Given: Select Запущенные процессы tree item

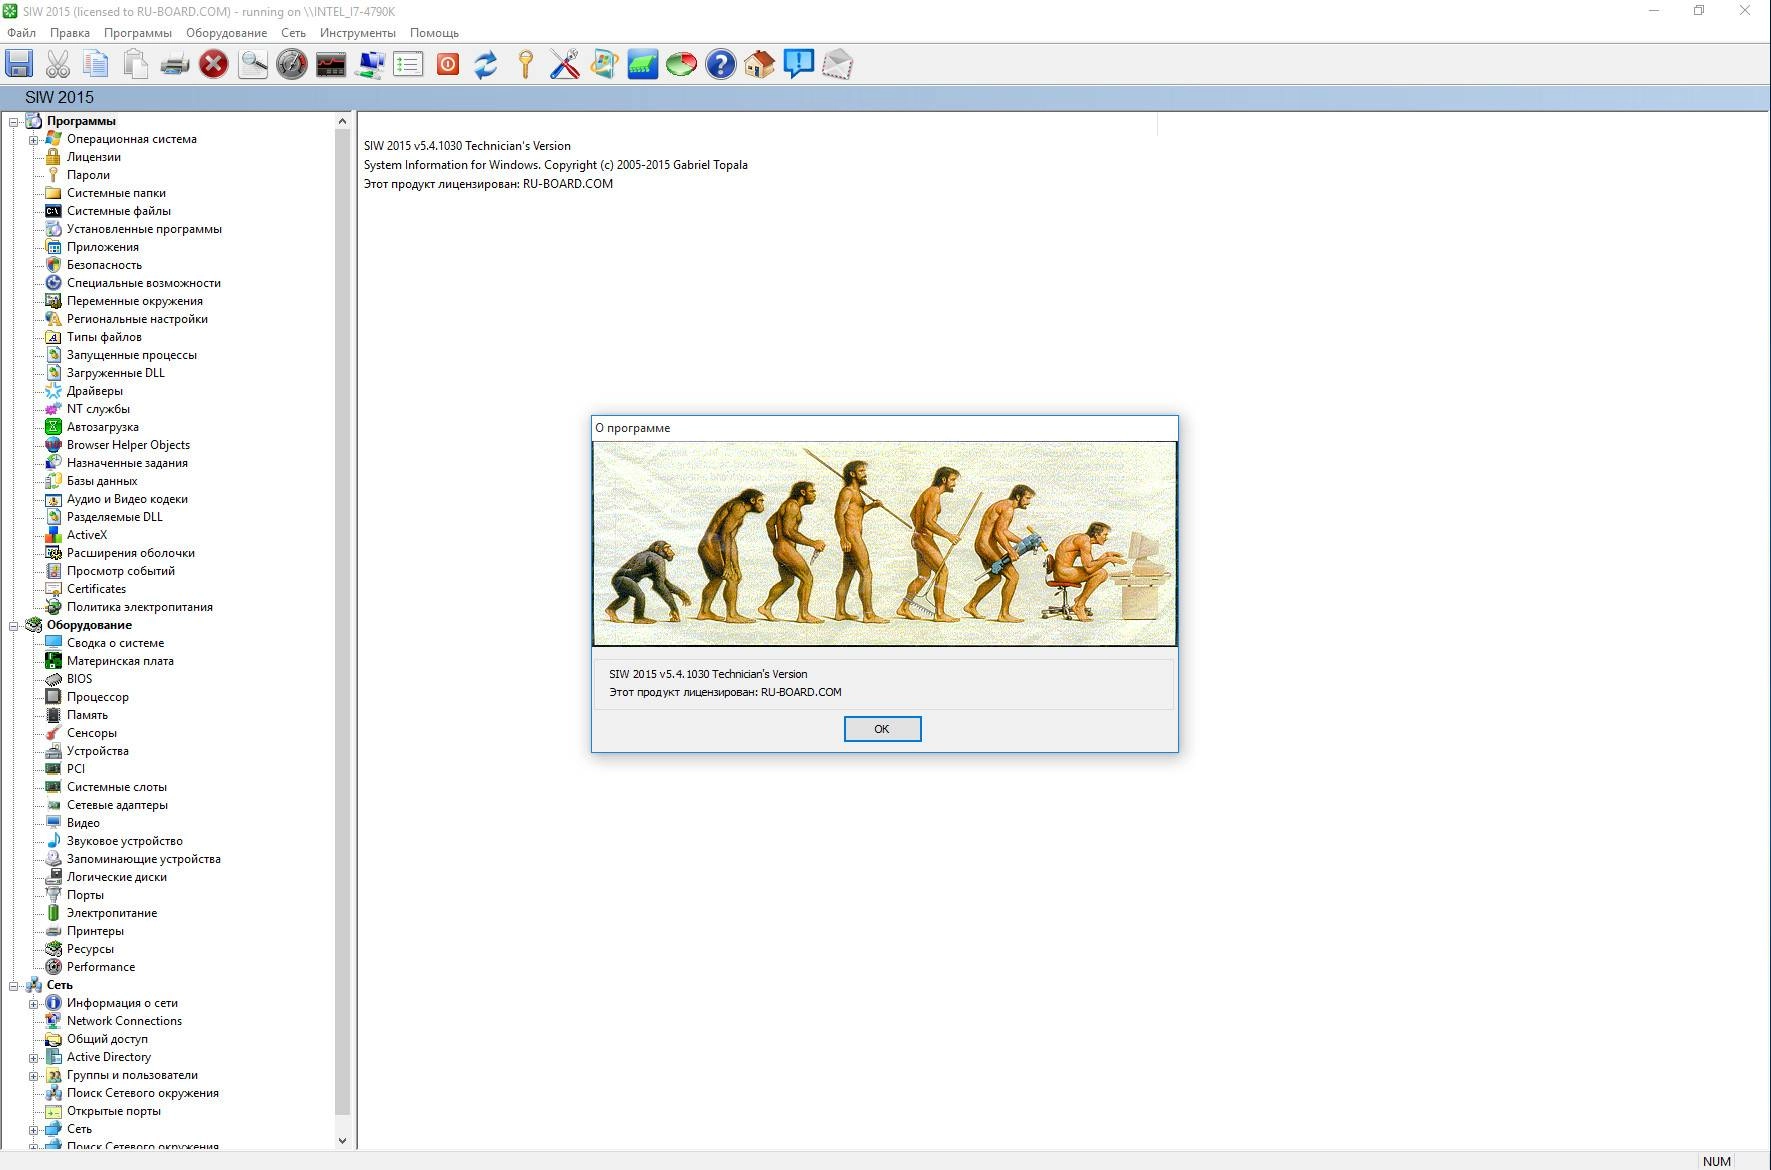Looking at the screenshot, I should [132, 355].
